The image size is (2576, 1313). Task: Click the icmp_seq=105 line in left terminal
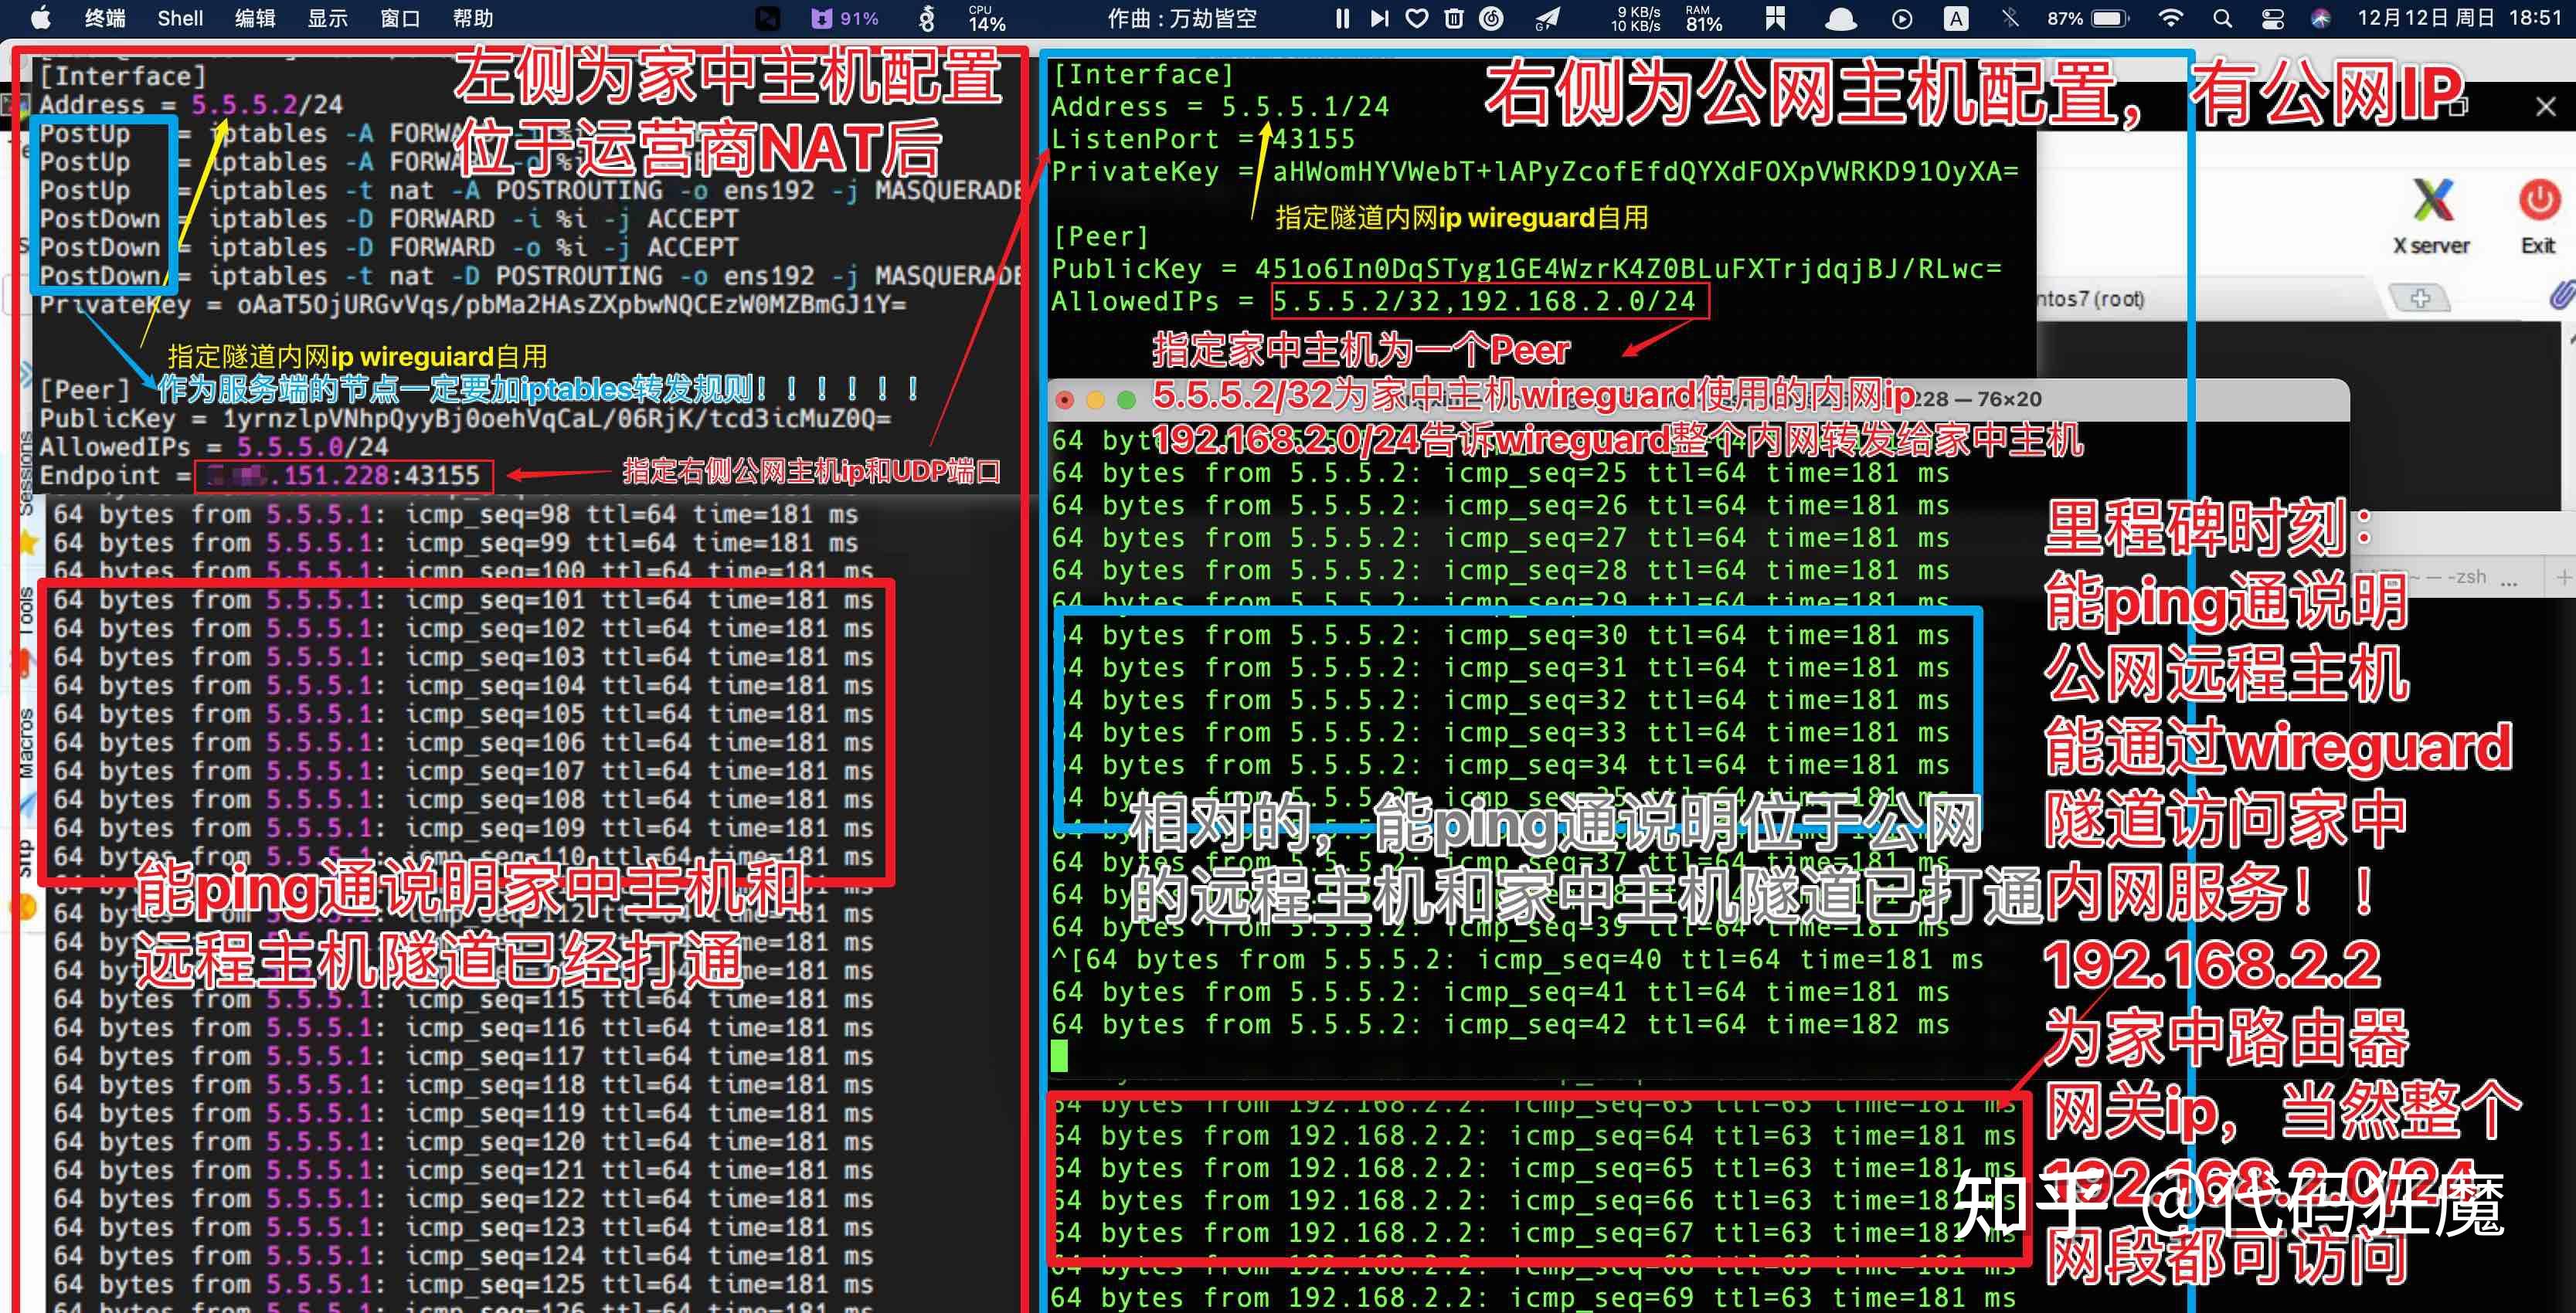point(463,714)
